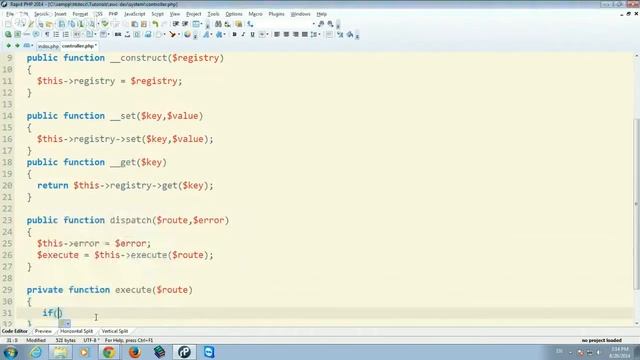Click the zoom magnifier icon at toolbar right
This screenshot has width=640, height=360.
330,24
